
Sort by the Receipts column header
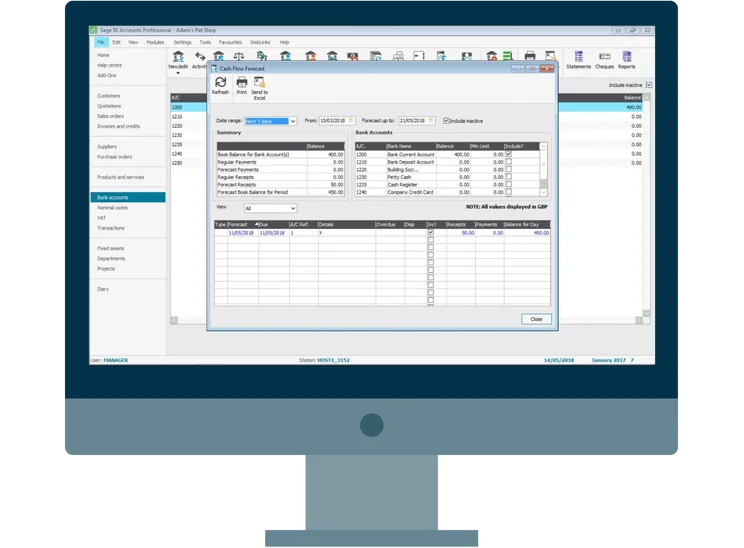point(460,224)
